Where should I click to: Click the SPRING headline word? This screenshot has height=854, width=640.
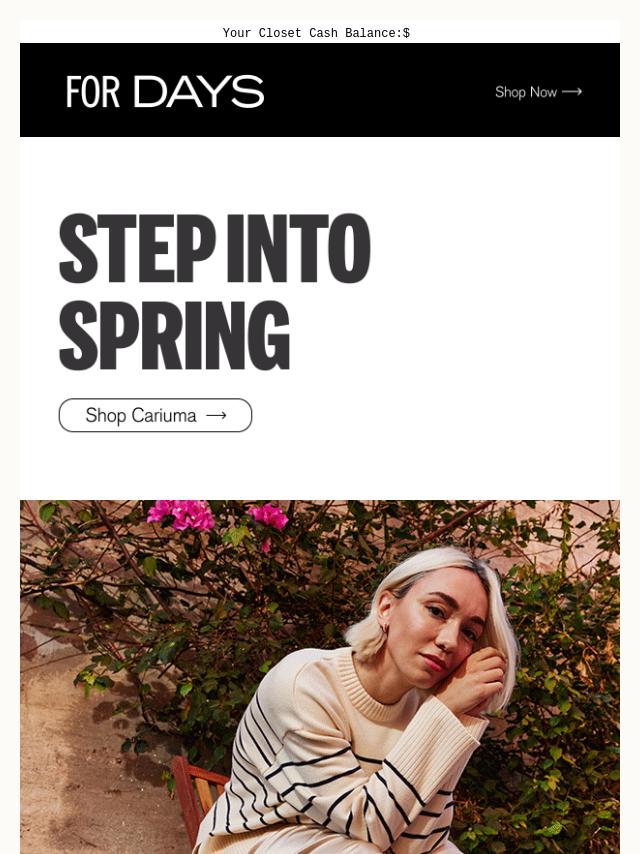point(174,336)
